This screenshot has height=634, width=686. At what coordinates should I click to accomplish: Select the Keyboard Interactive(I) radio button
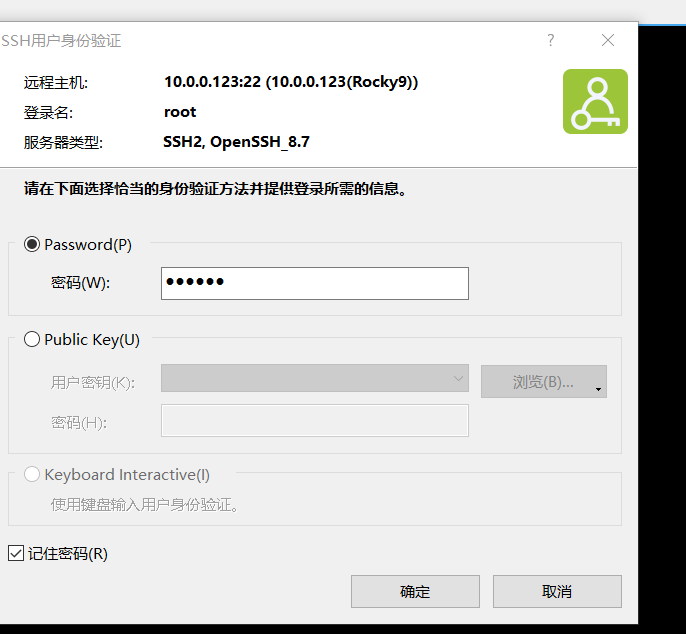32,474
